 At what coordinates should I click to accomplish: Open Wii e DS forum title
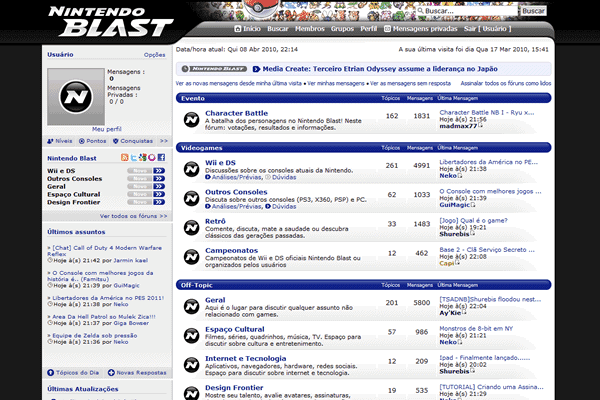point(220,163)
